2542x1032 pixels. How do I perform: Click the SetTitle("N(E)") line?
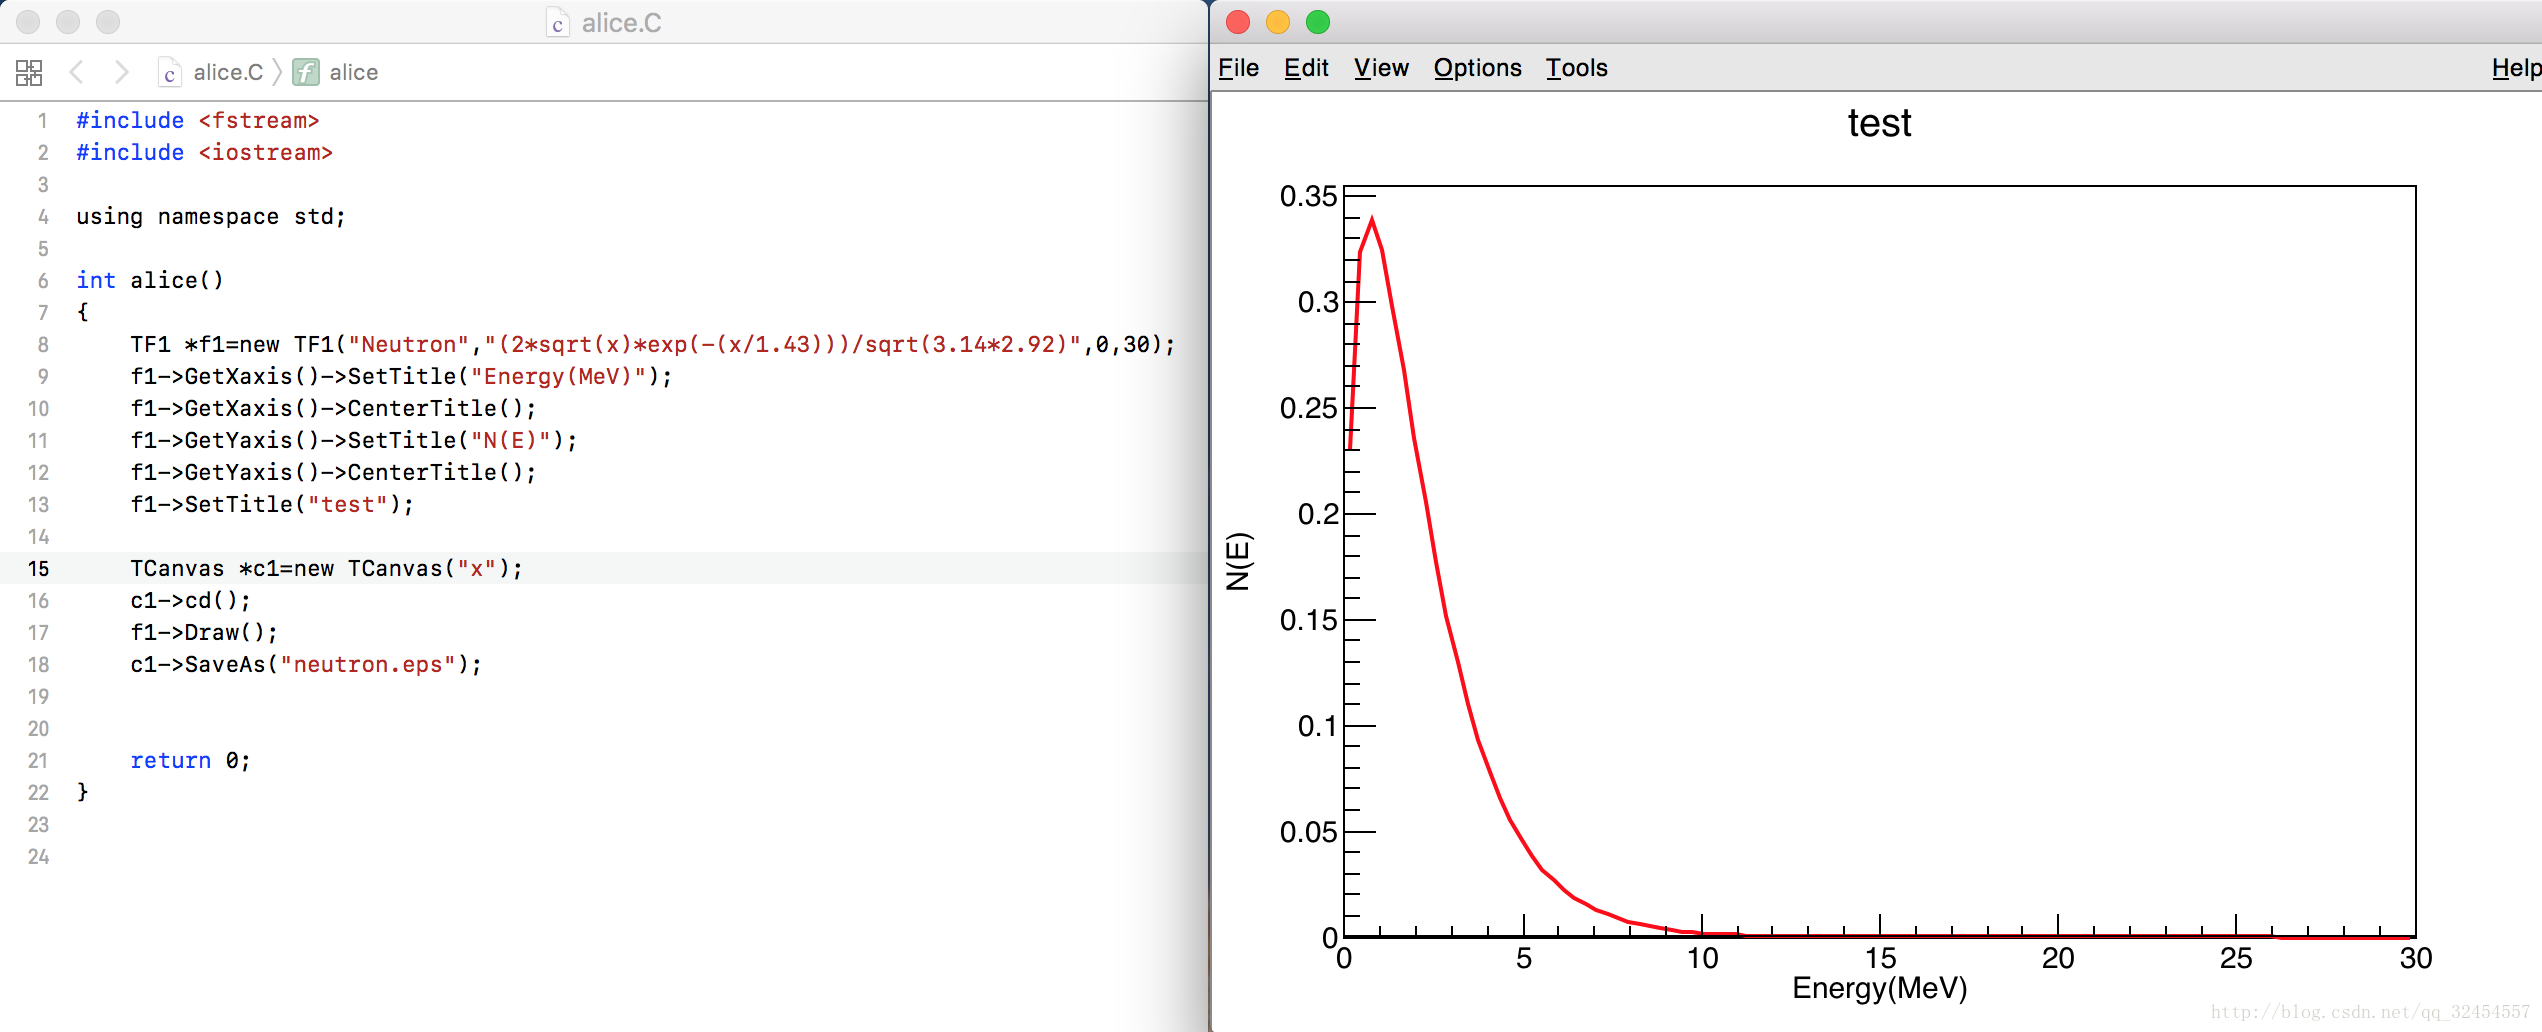[x=354, y=440]
